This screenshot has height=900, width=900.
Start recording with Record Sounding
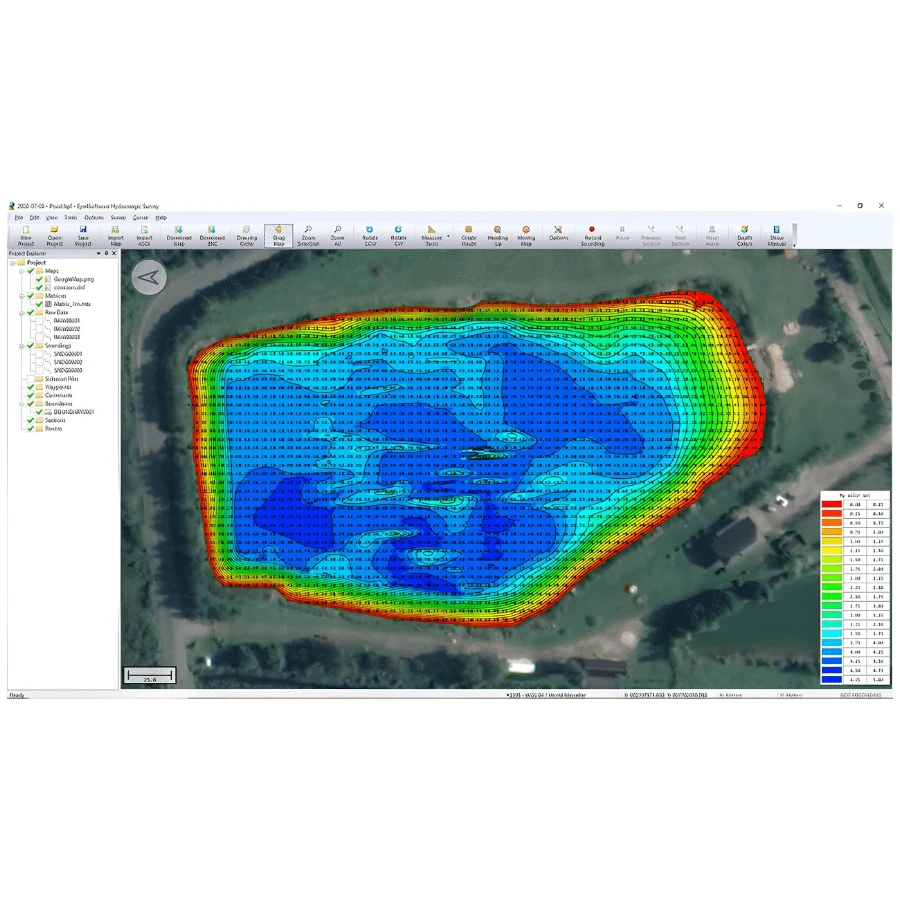(x=592, y=236)
